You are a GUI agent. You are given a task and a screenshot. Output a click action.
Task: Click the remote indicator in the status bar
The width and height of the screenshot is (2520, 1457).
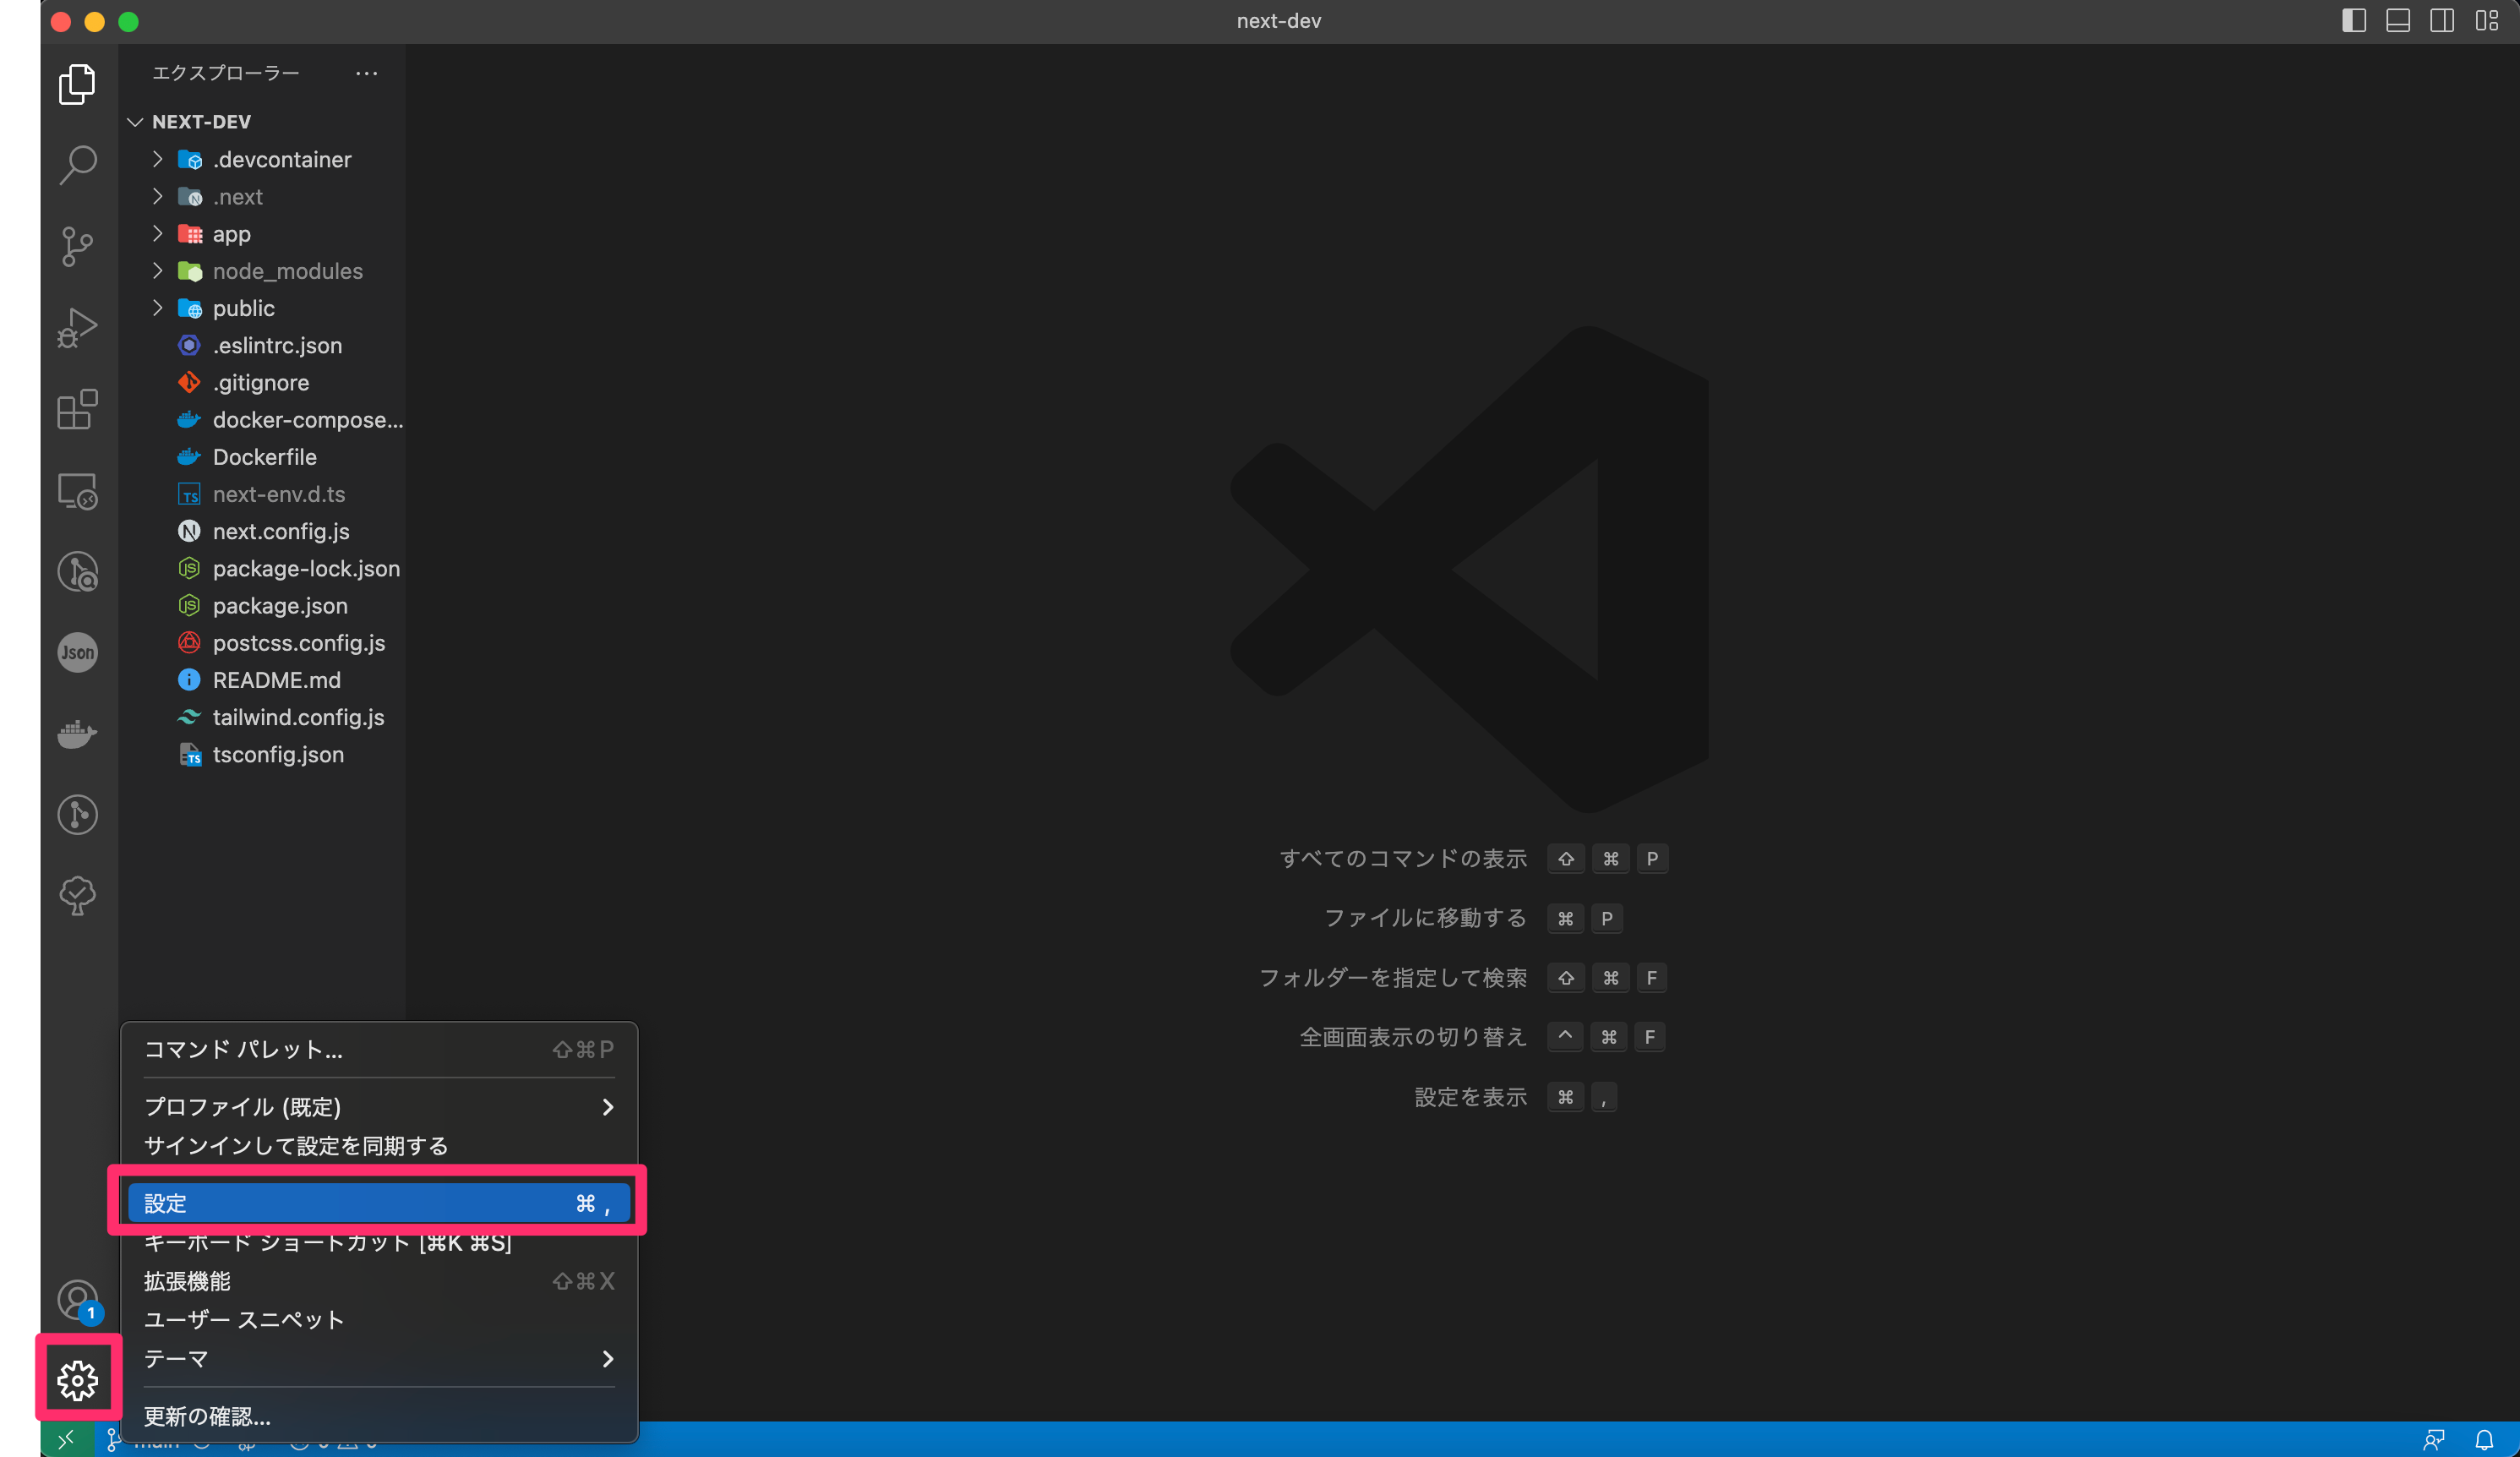pyautogui.click(x=67, y=1440)
